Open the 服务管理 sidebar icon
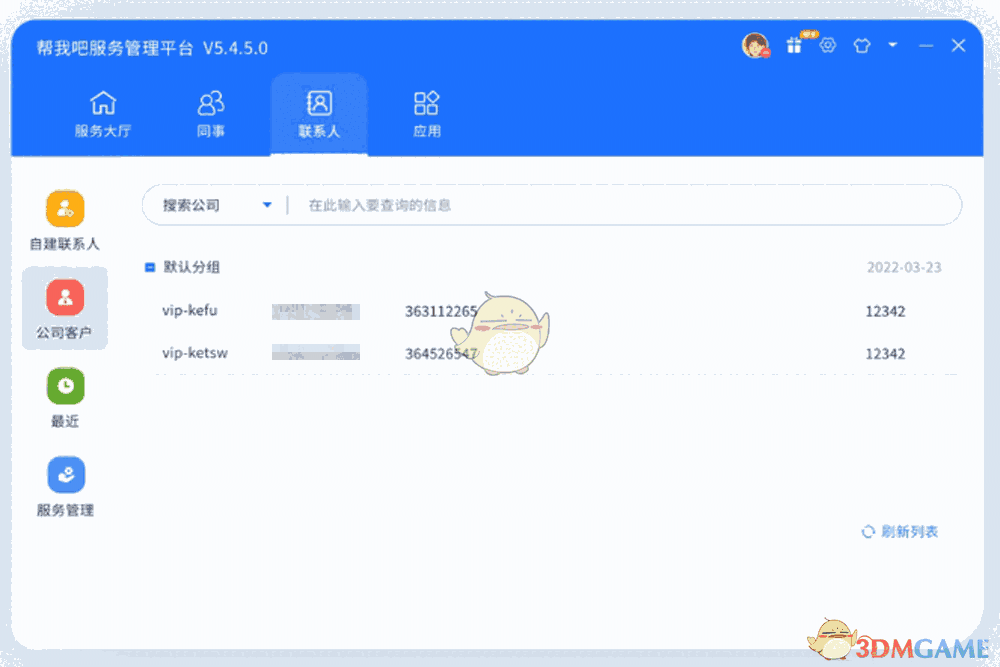The image size is (1000, 667). pyautogui.click(x=64, y=474)
